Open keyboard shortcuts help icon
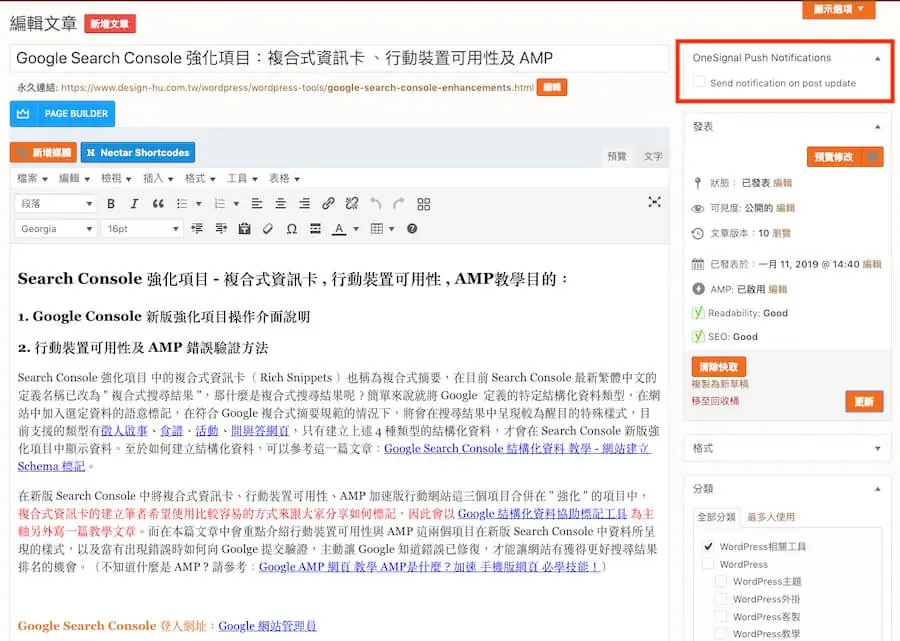900x641 pixels. pyautogui.click(x=412, y=229)
